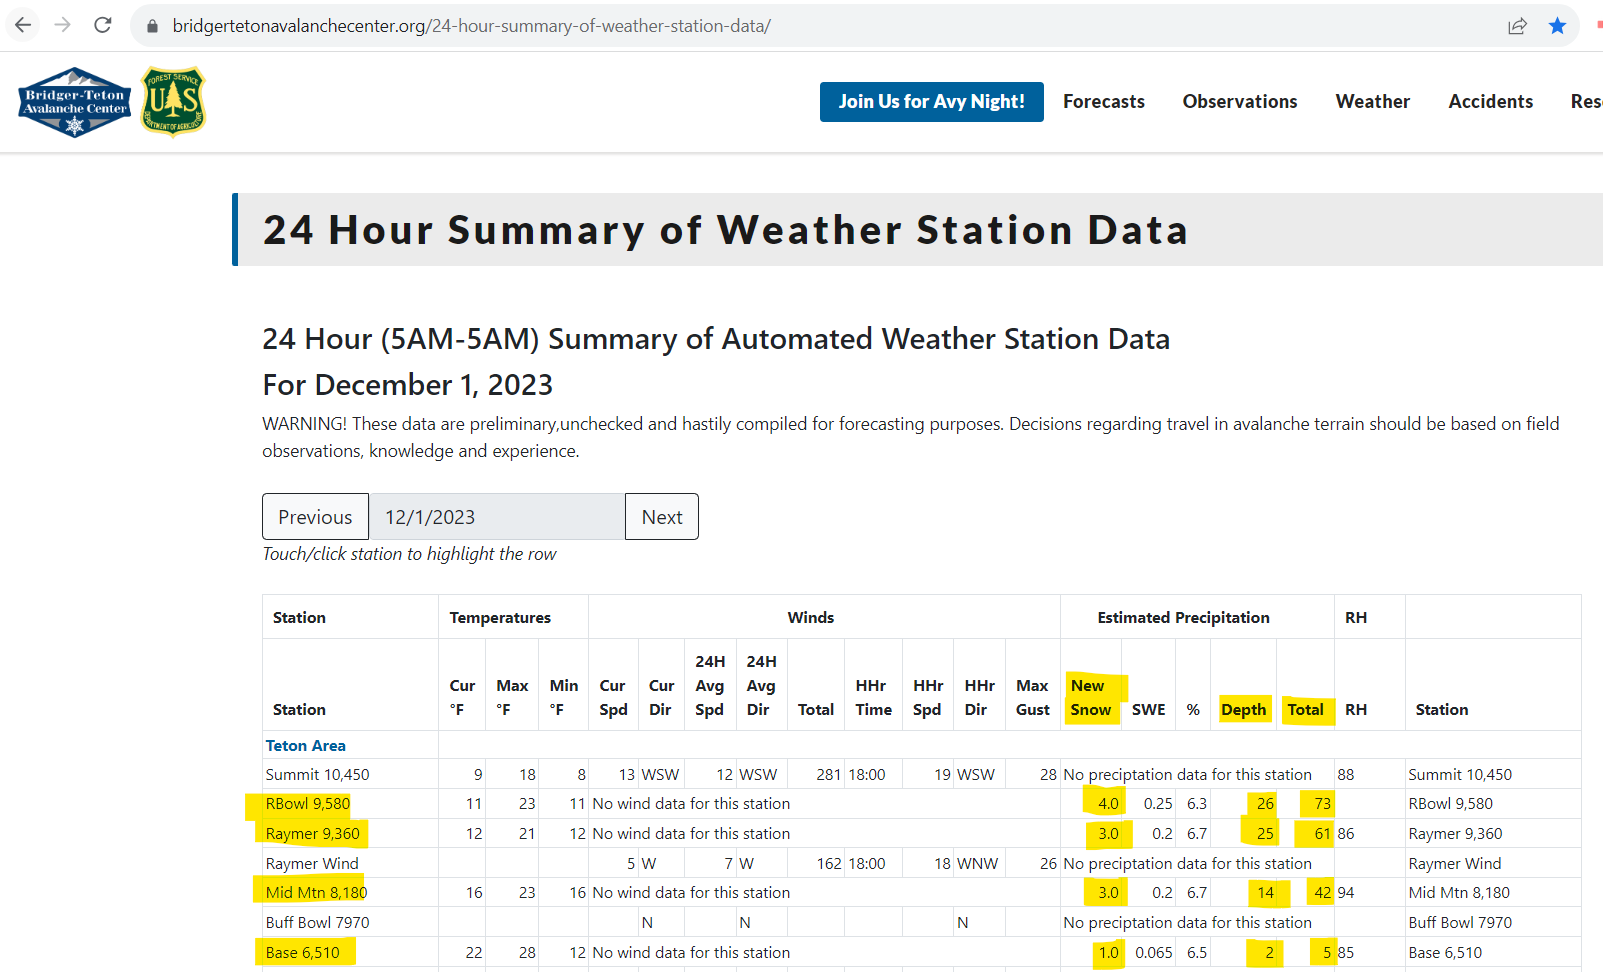Click the Estimated Precipitation group header

(1184, 618)
